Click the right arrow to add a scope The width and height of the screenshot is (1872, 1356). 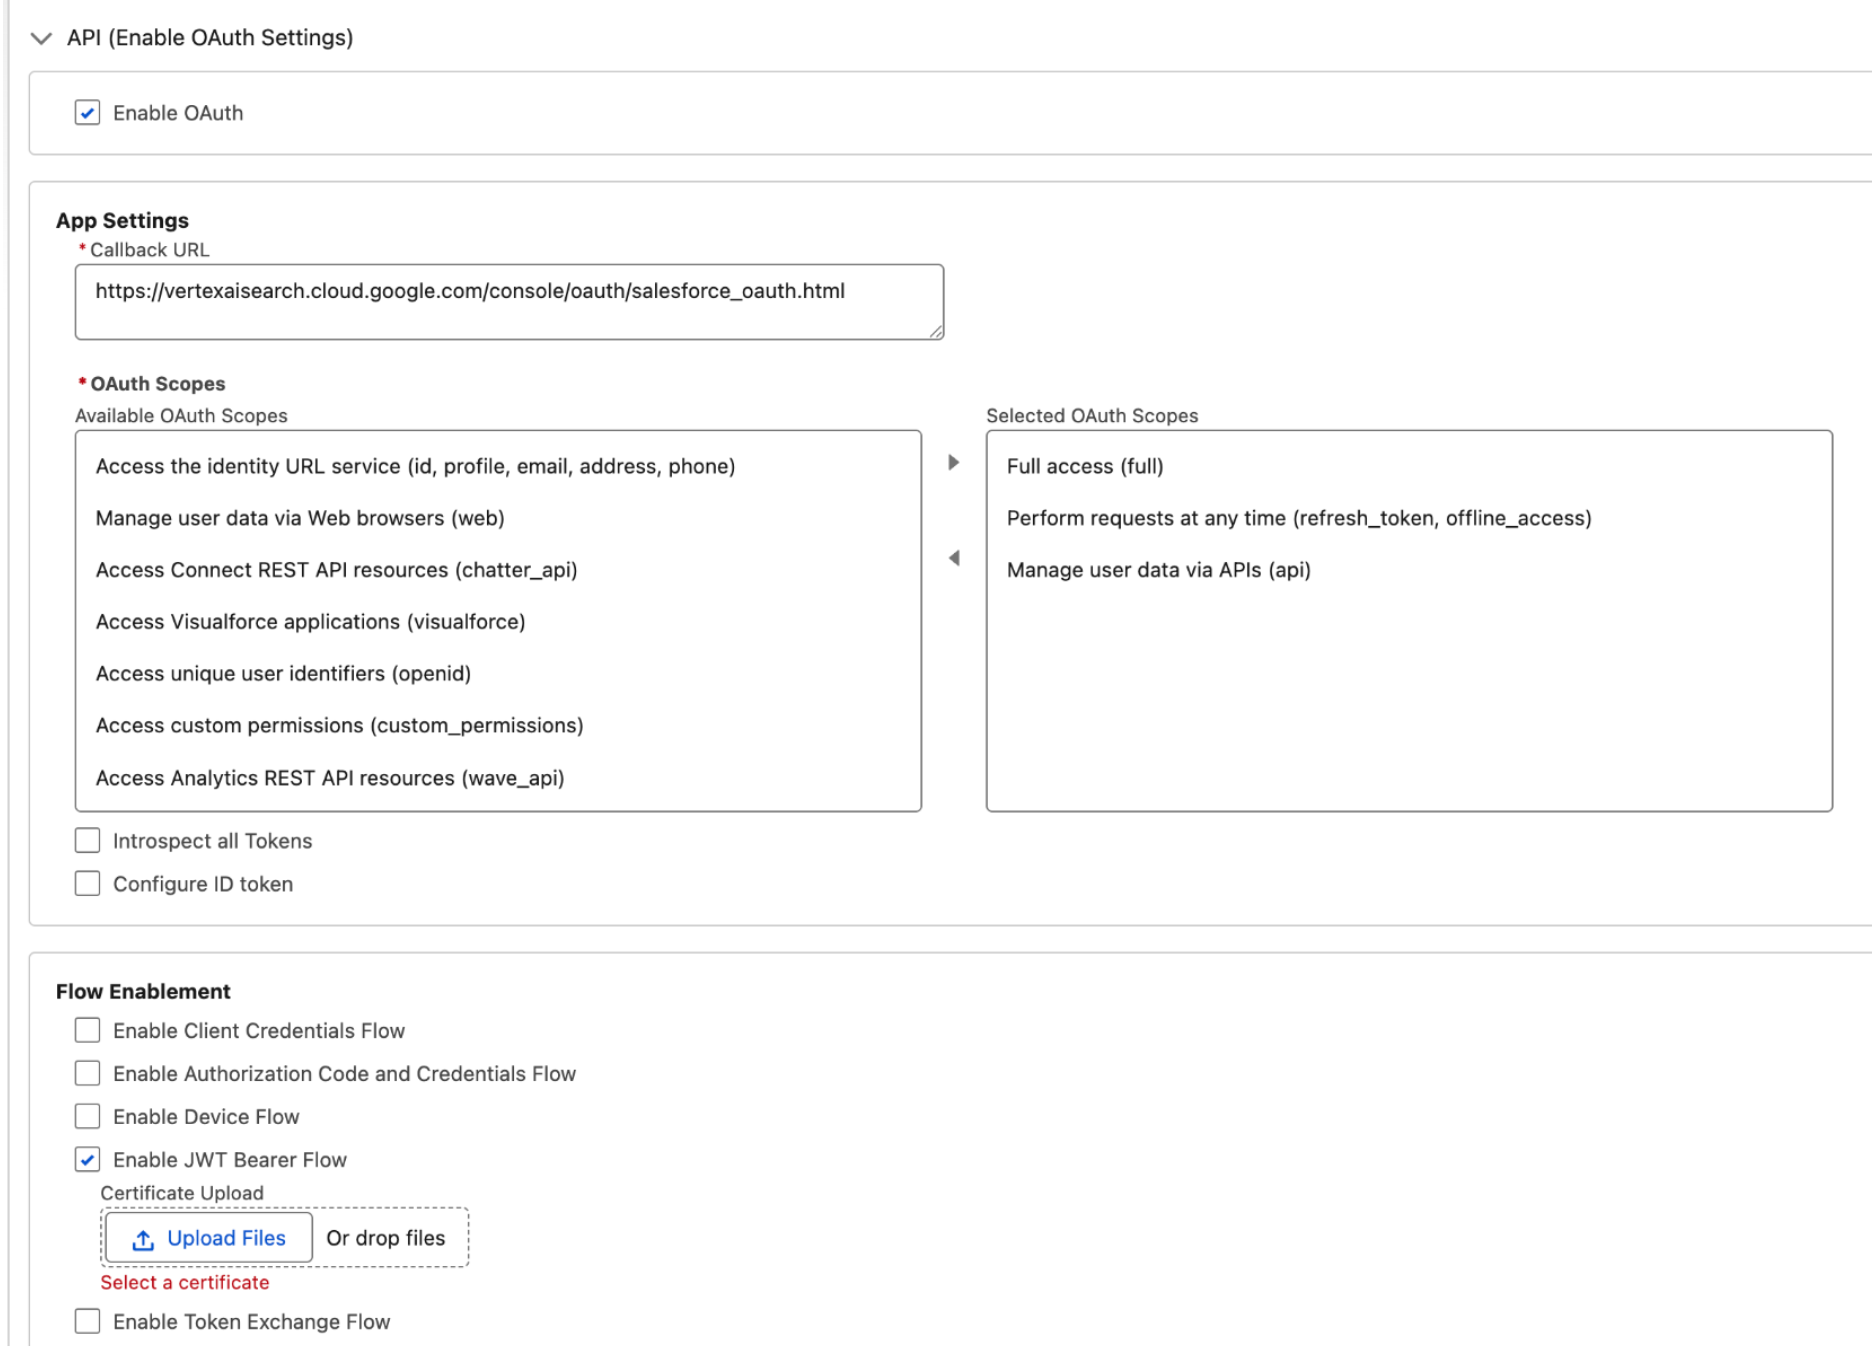[x=952, y=462]
